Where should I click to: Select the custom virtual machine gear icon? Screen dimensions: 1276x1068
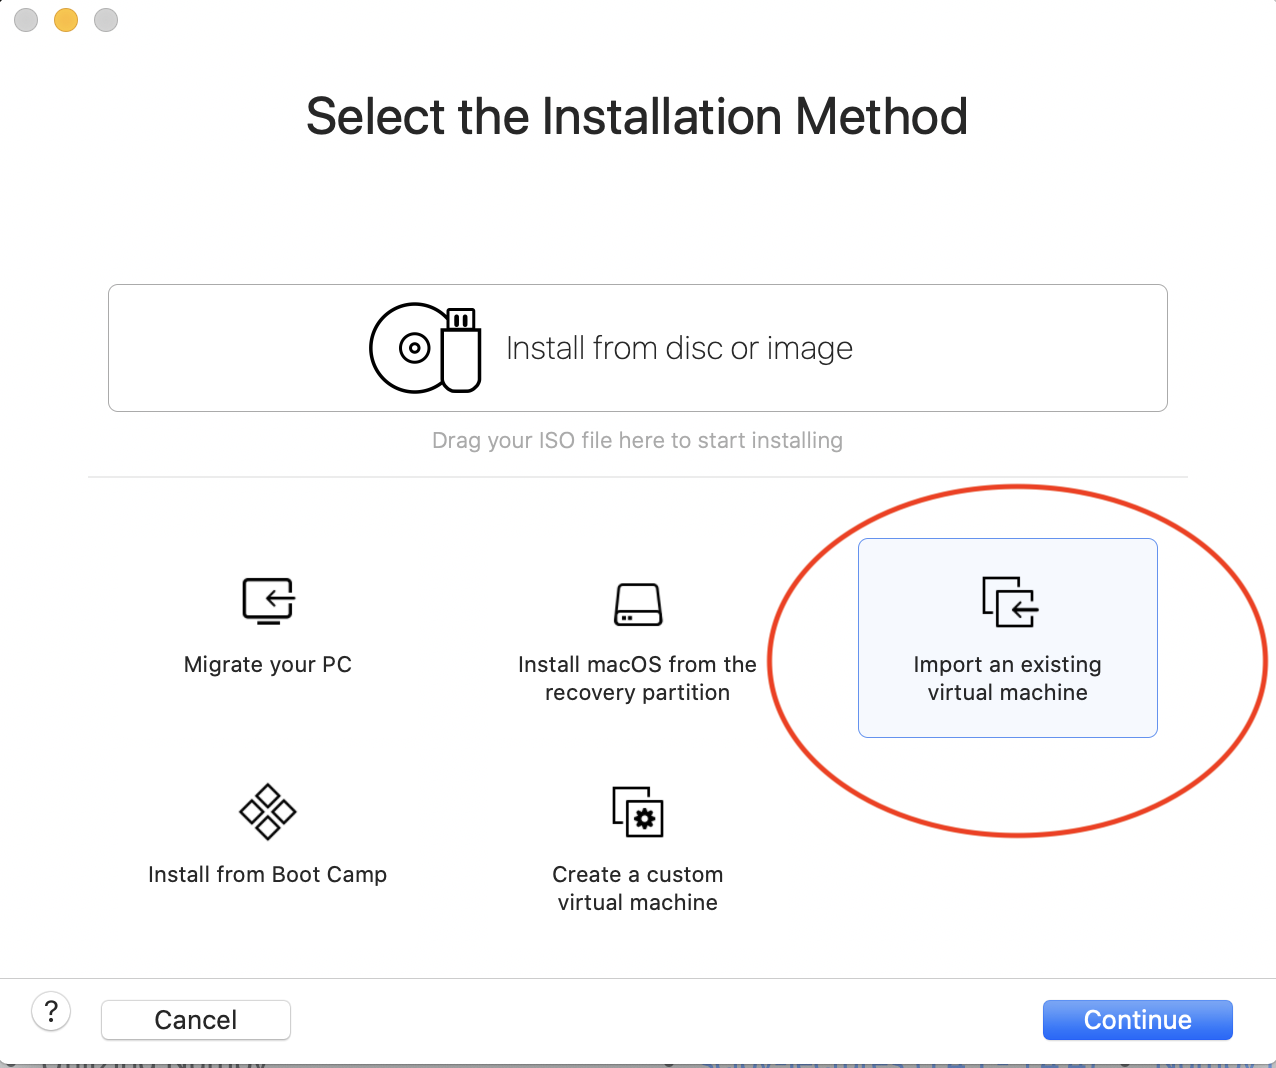pyautogui.click(x=637, y=811)
